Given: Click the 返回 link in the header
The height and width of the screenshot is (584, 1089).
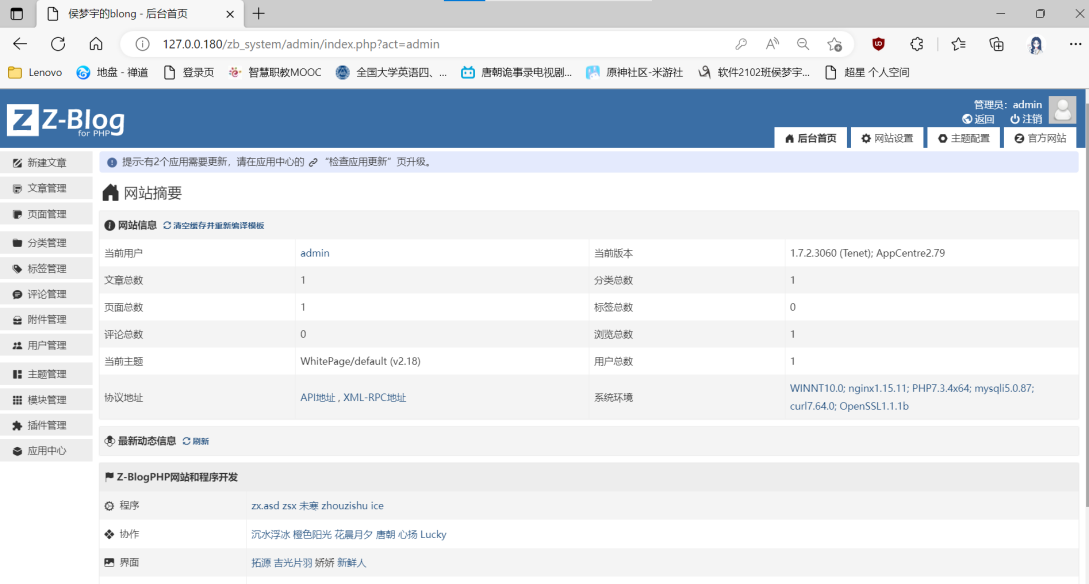Looking at the screenshot, I should (x=978, y=119).
